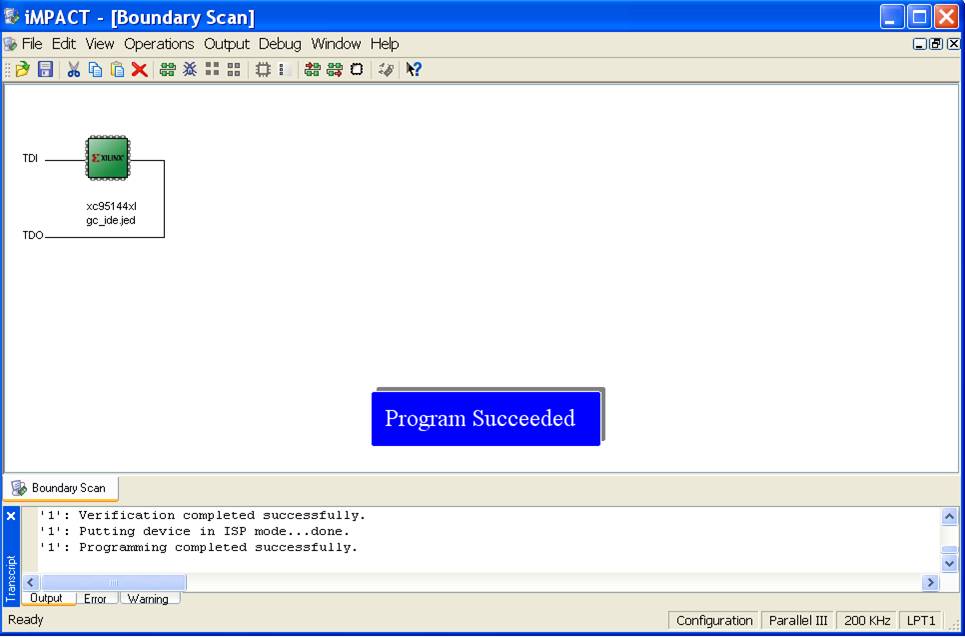The image size is (965, 638).
Task: Close the Boundary Scan child window
Action: [x=953, y=44]
